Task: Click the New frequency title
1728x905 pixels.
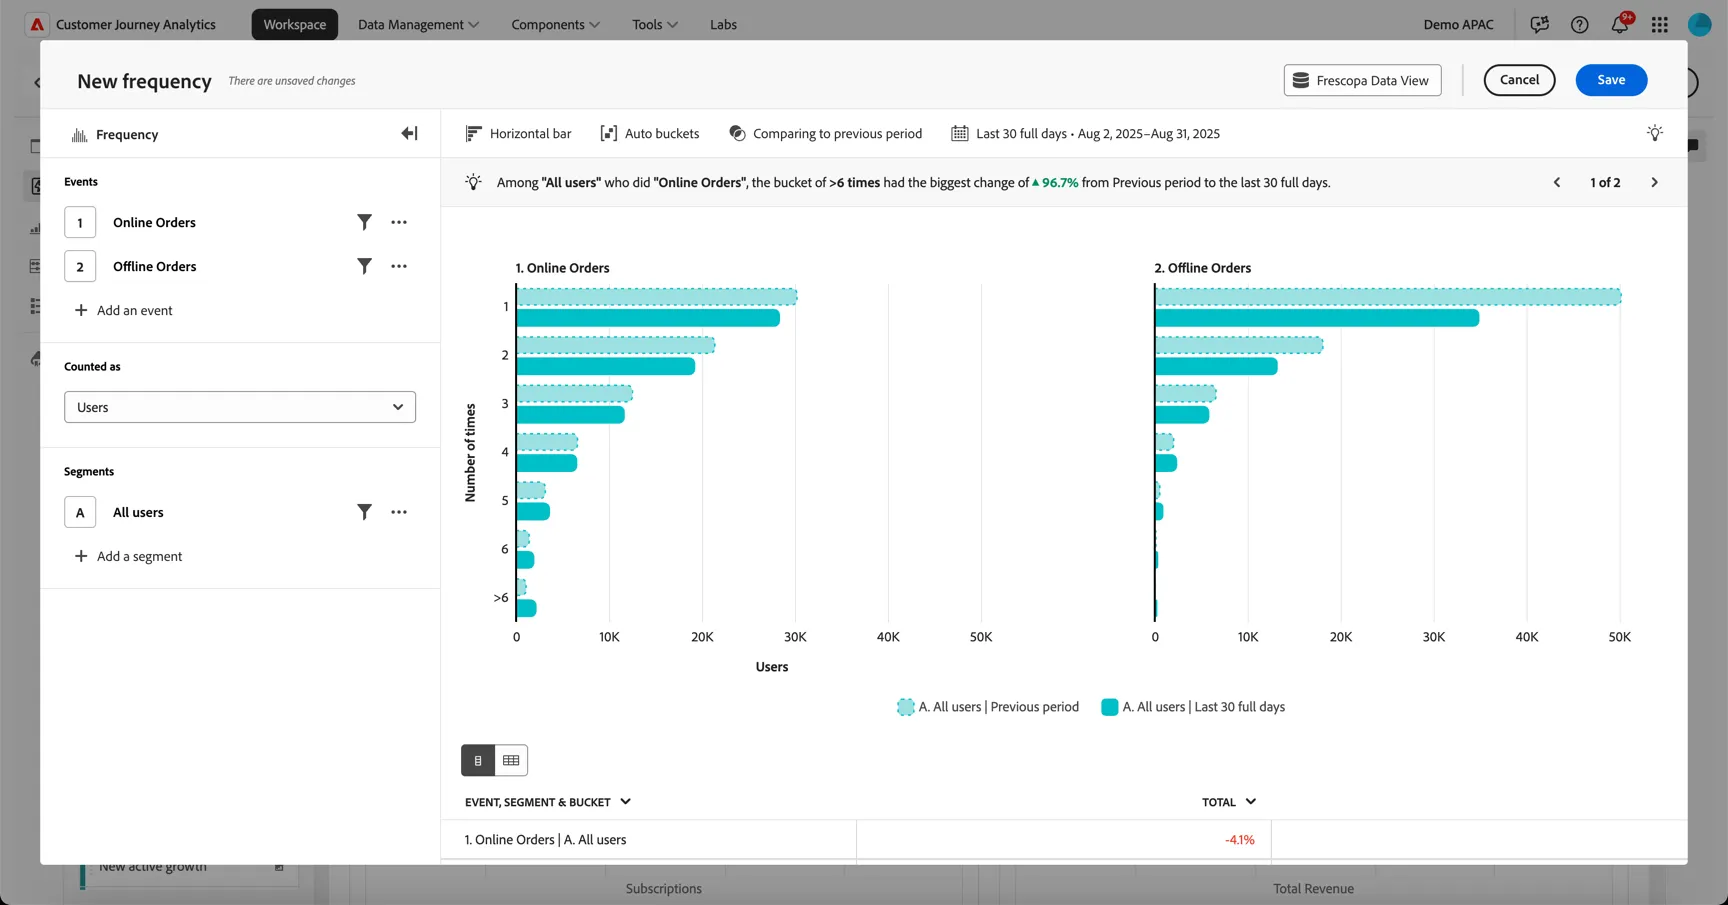Action: (144, 81)
